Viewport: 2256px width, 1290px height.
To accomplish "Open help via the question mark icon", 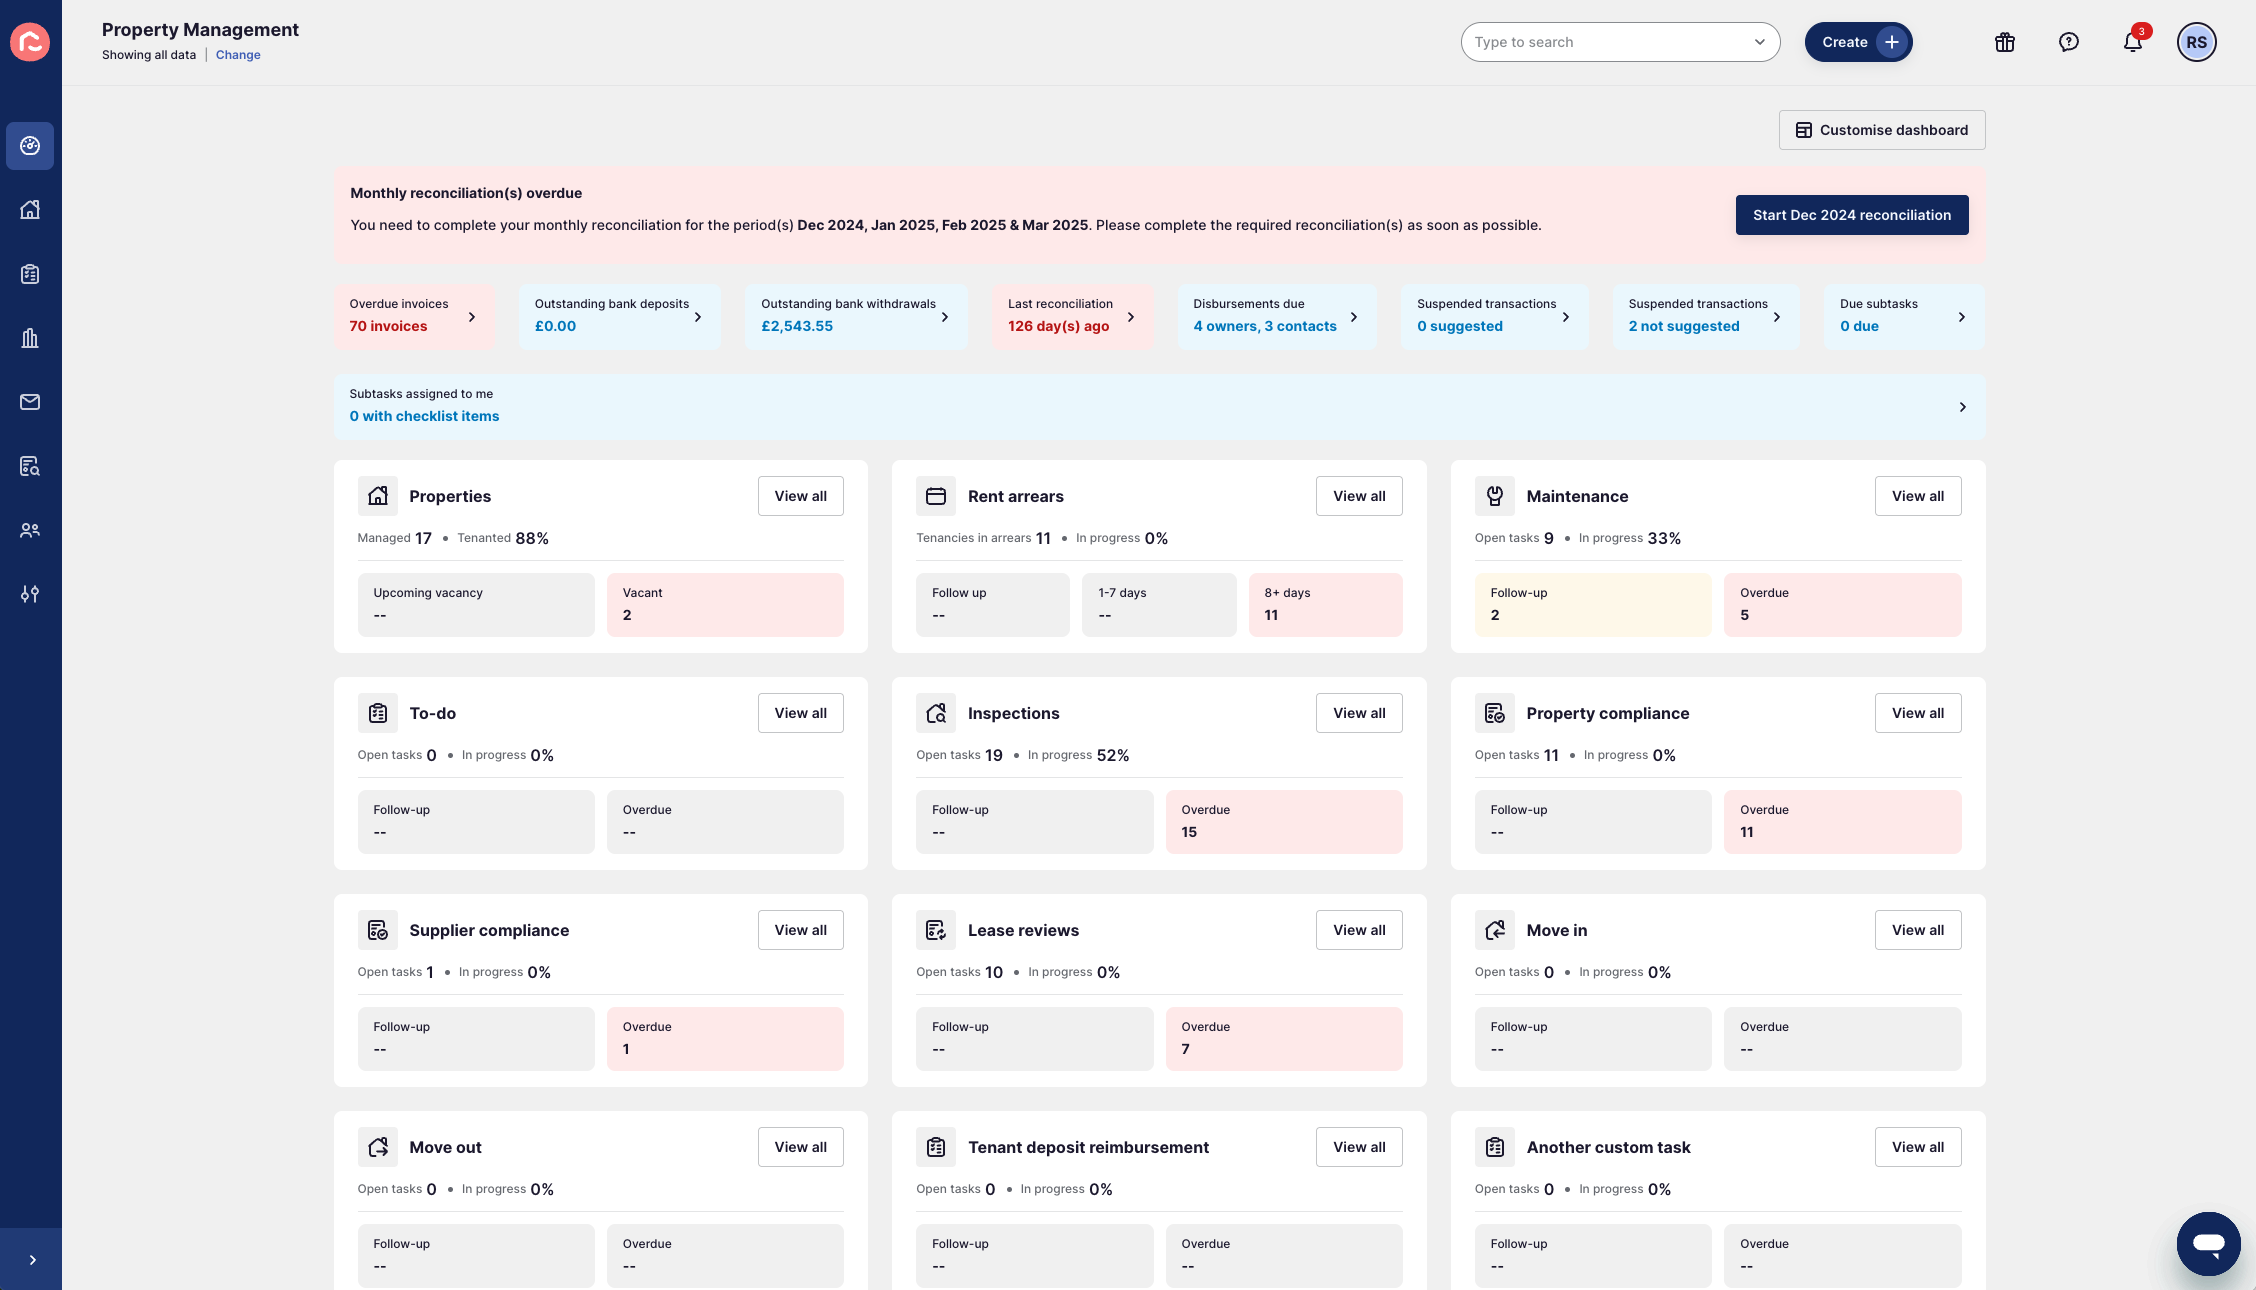I will 2068,42.
